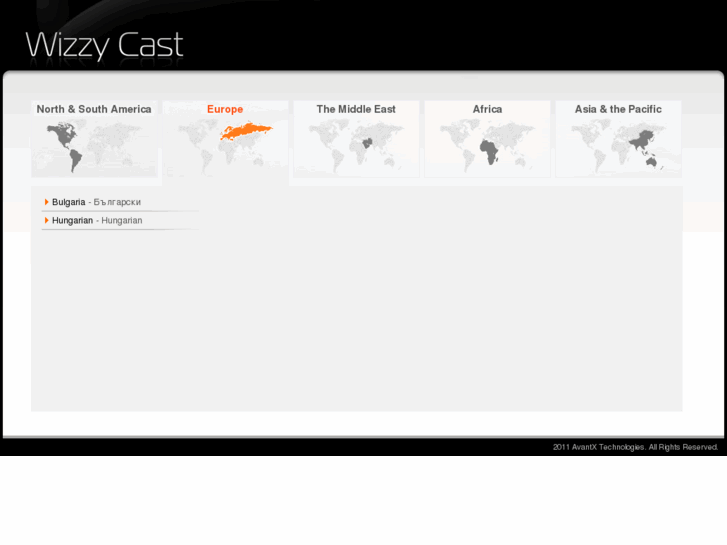Viewport: 727px width, 545px height.
Task: Click the Middle East map image
Action: tap(356, 146)
